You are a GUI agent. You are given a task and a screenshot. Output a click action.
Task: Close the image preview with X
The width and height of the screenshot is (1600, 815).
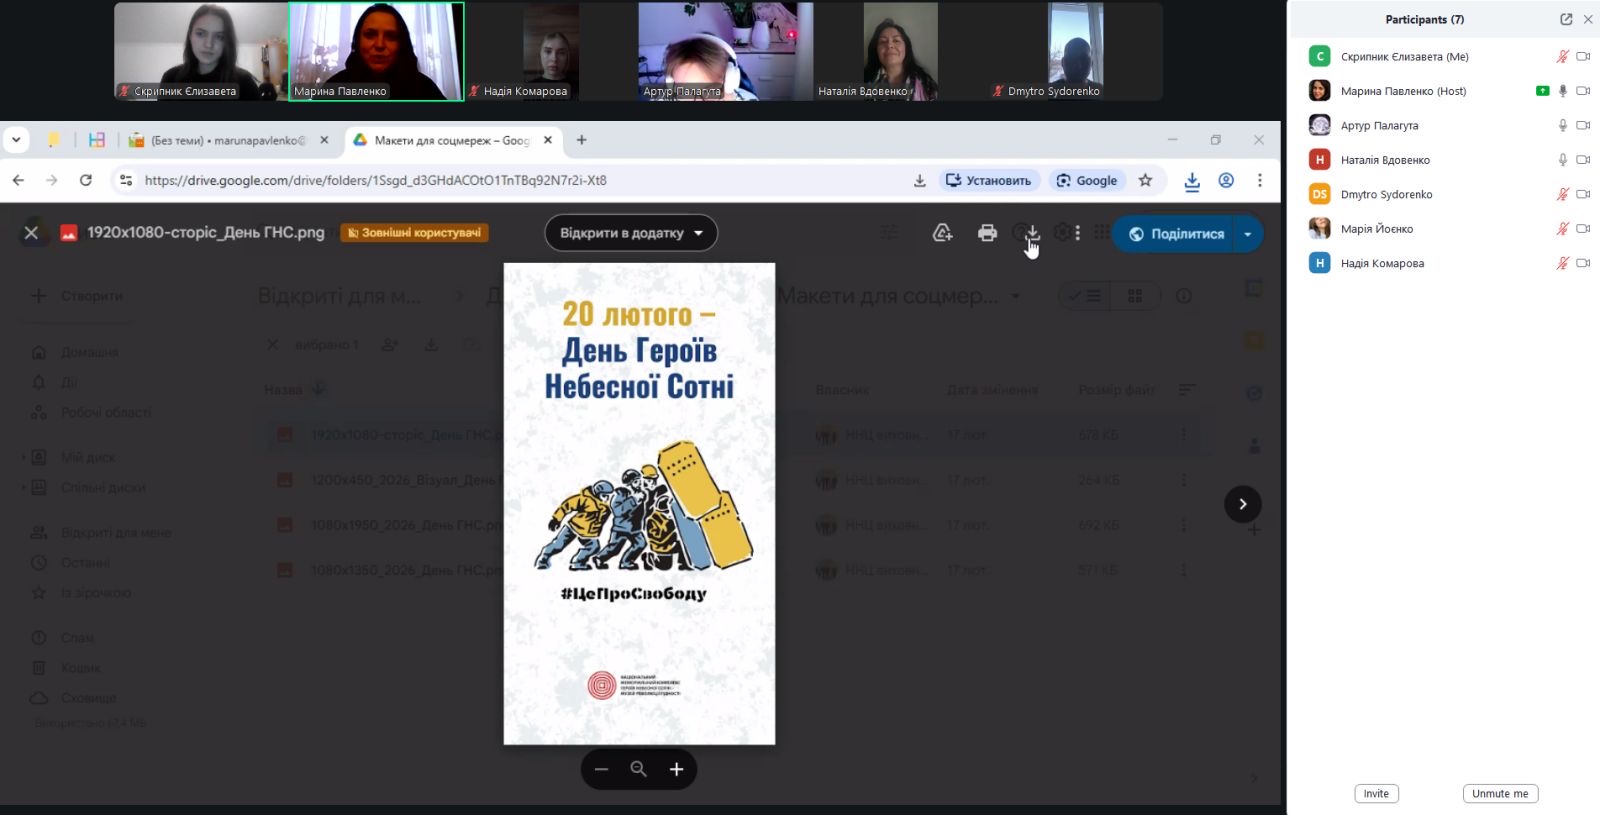(31, 233)
